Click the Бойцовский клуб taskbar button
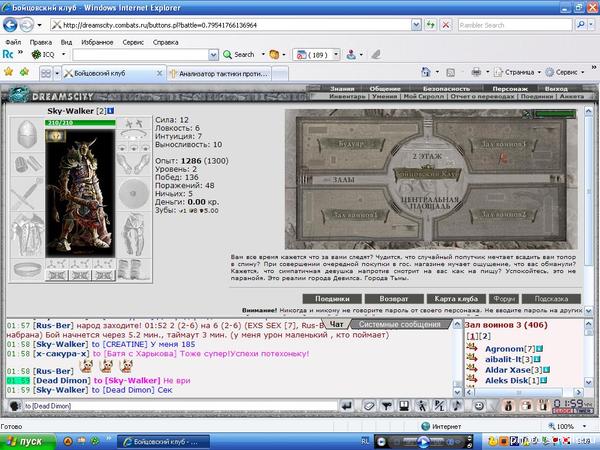This screenshot has height=450, width=600. (x=163, y=442)
